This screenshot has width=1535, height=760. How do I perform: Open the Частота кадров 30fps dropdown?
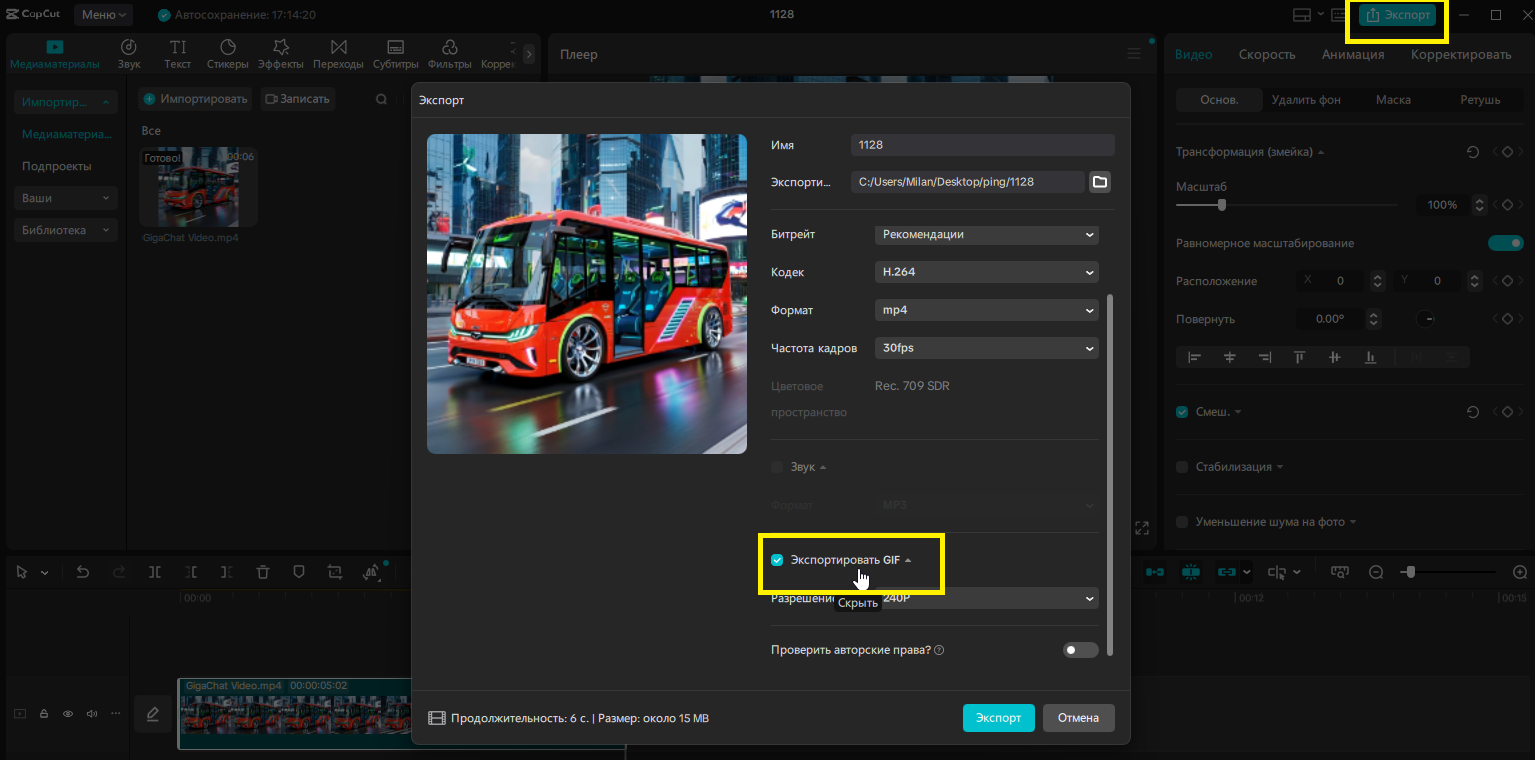986,348
